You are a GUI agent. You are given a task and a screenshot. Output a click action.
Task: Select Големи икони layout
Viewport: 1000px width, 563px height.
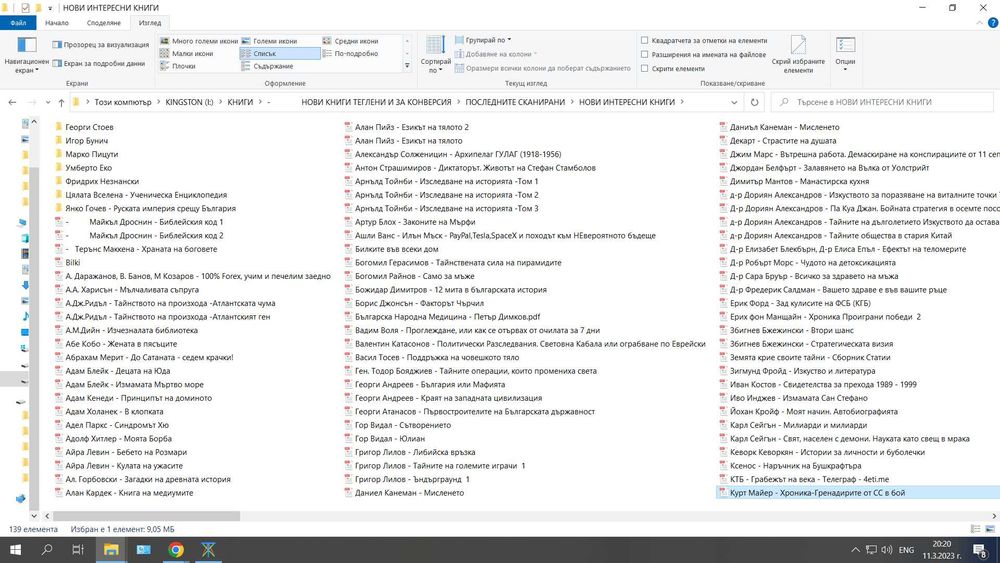[x=270, y=41]
